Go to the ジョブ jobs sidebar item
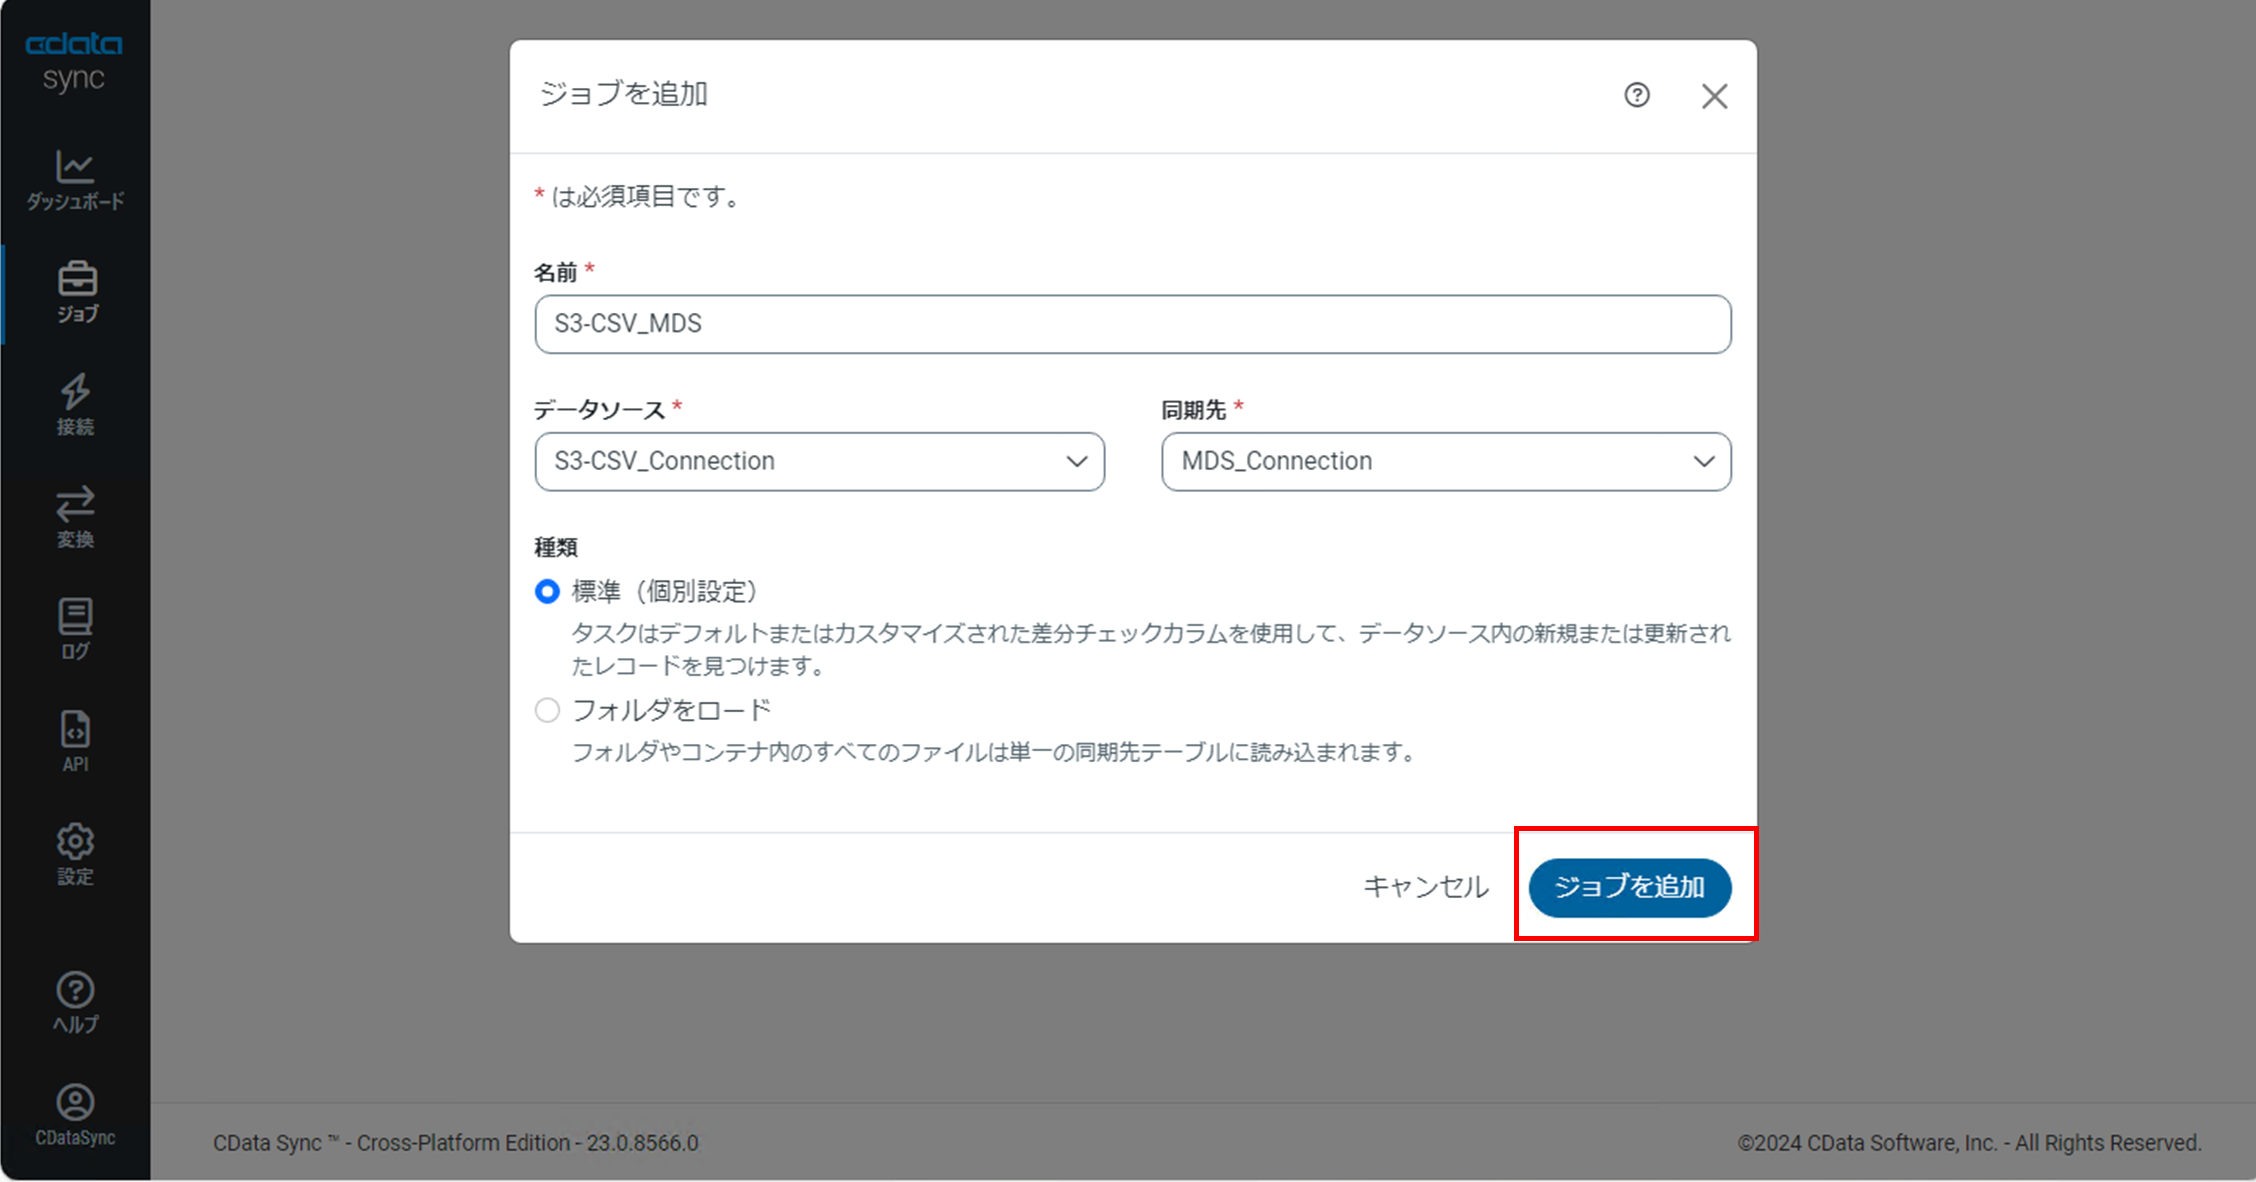Image resolution: width=2256 pixels, height=1182 pixels. click(77, 293)
